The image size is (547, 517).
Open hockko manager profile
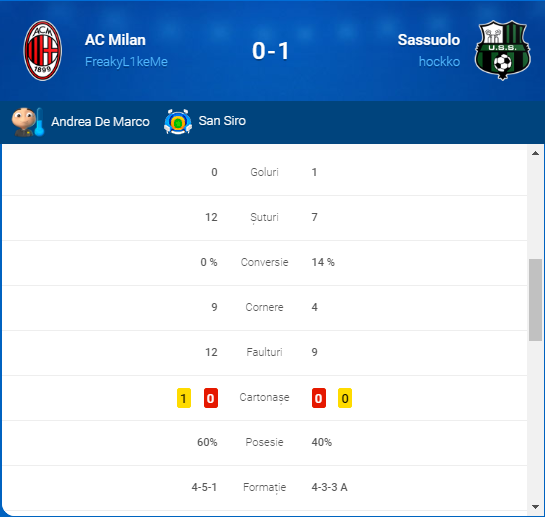coord(439,62)
